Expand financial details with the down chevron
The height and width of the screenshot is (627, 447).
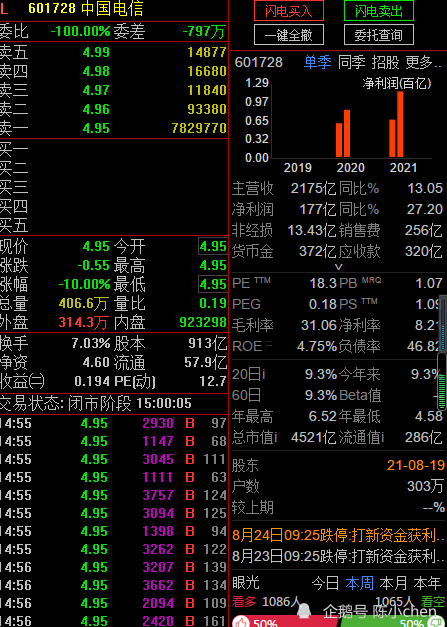click(x=338, y=267)
